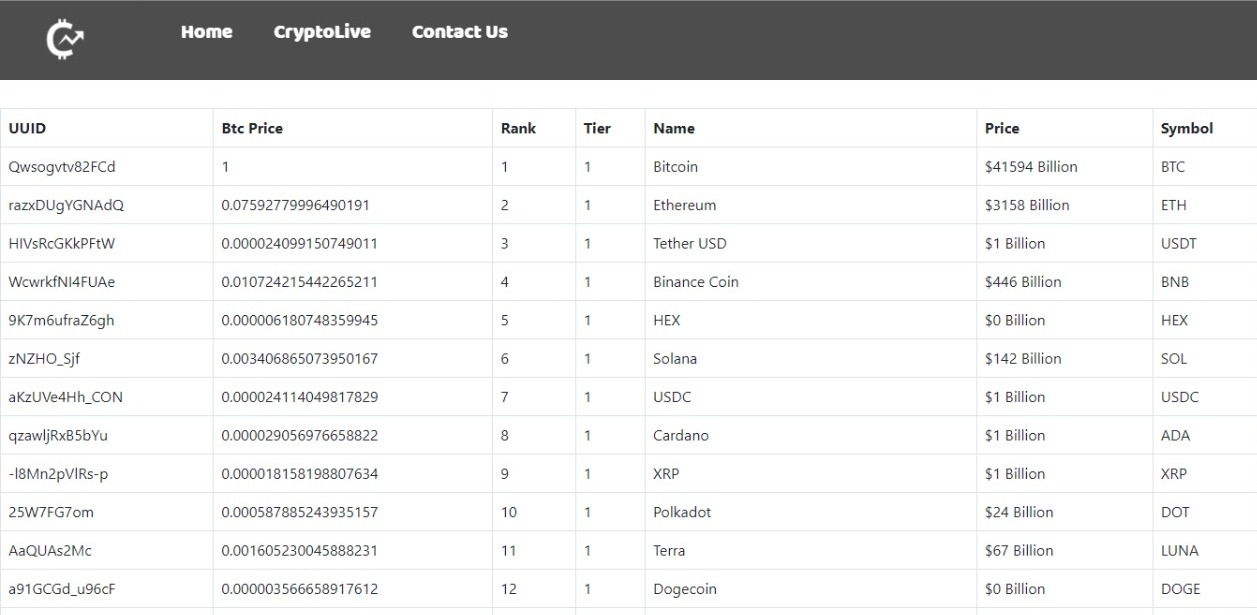This screenshot has height=615, width=1257.
Task: Click UUID 9K7m6ufraZ6gh
Action: click(62, 320)
